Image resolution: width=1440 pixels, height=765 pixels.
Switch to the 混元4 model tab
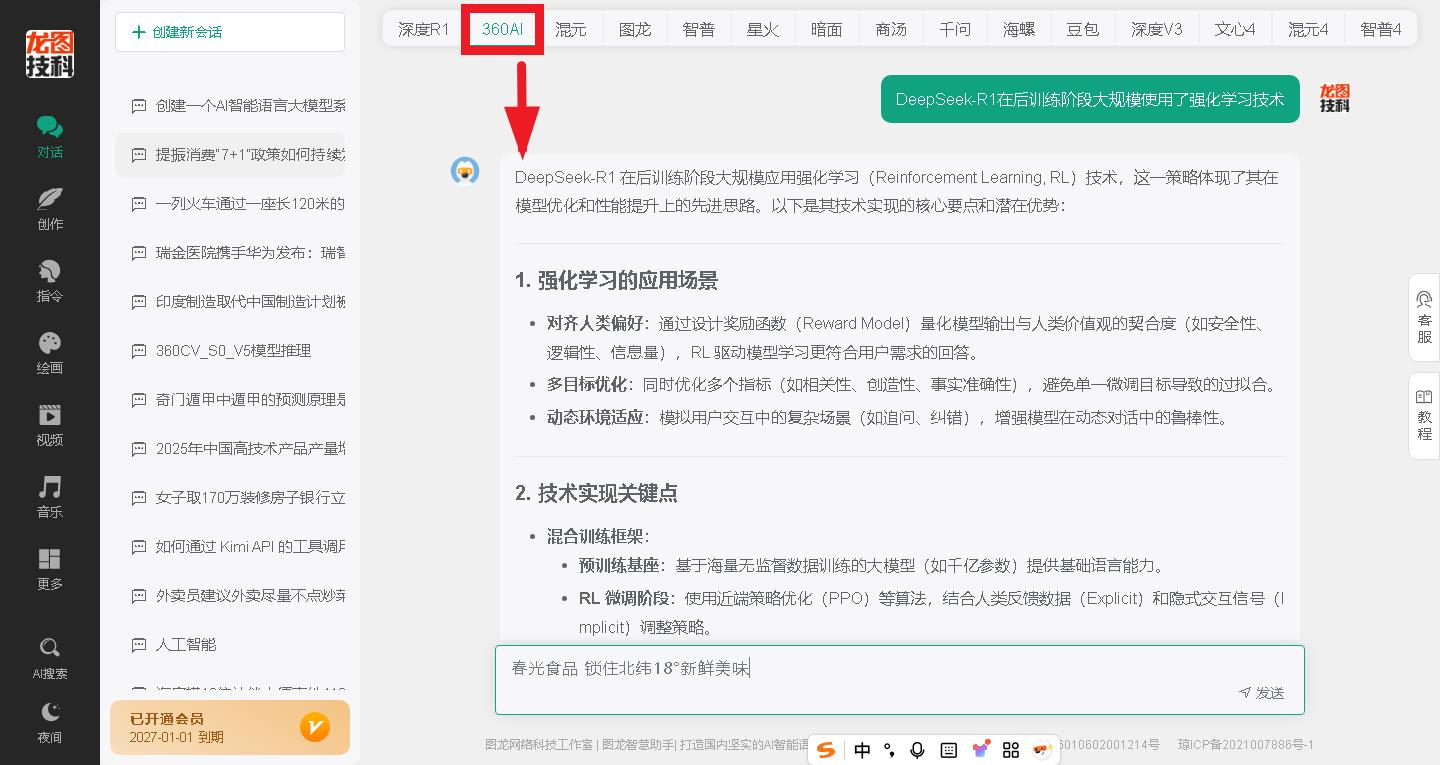point(1308,29)
